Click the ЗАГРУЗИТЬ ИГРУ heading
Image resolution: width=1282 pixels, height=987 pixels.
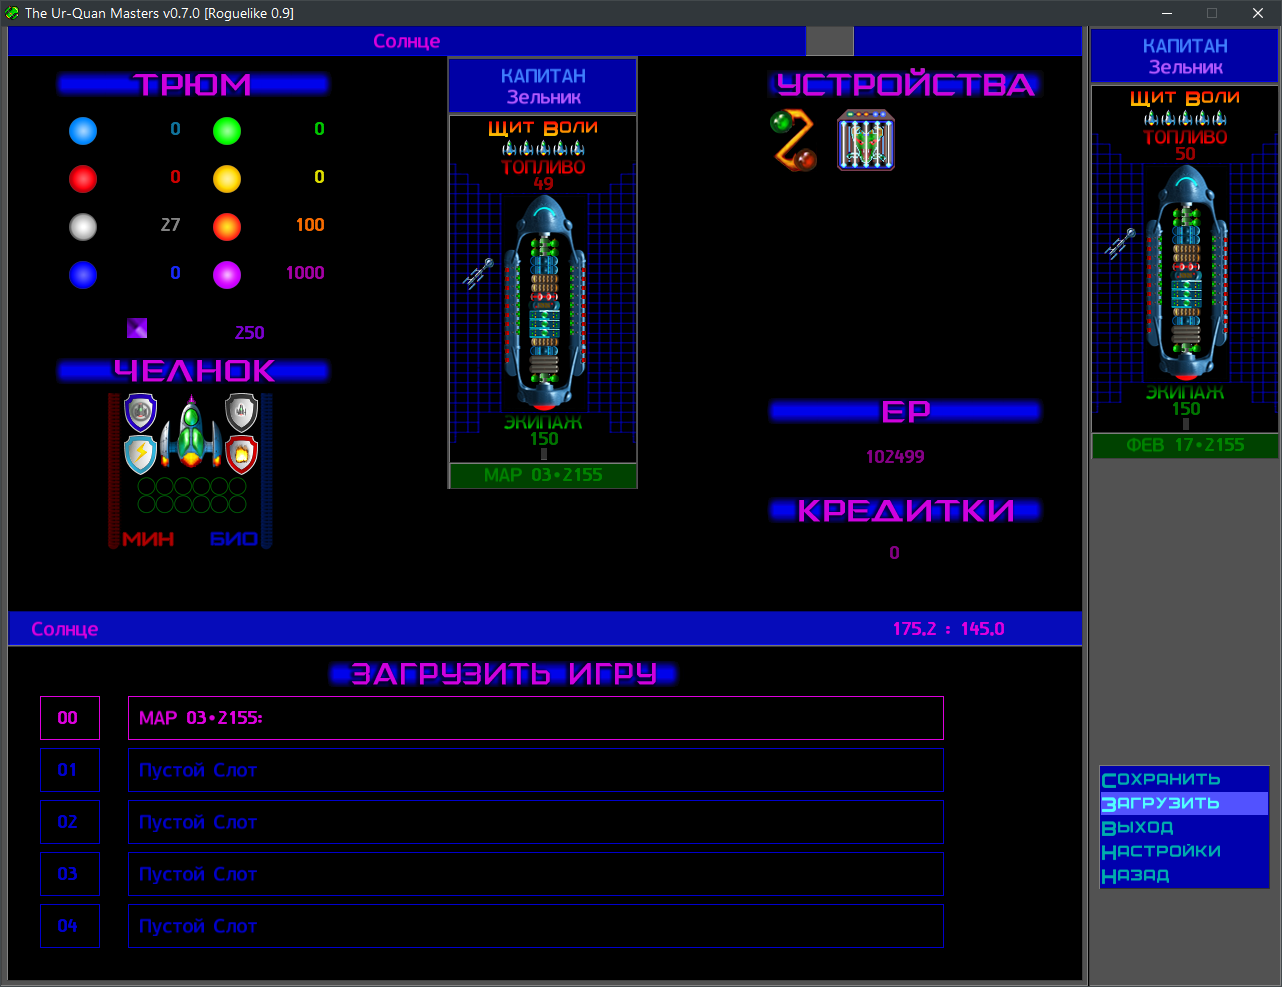(504, 673)
